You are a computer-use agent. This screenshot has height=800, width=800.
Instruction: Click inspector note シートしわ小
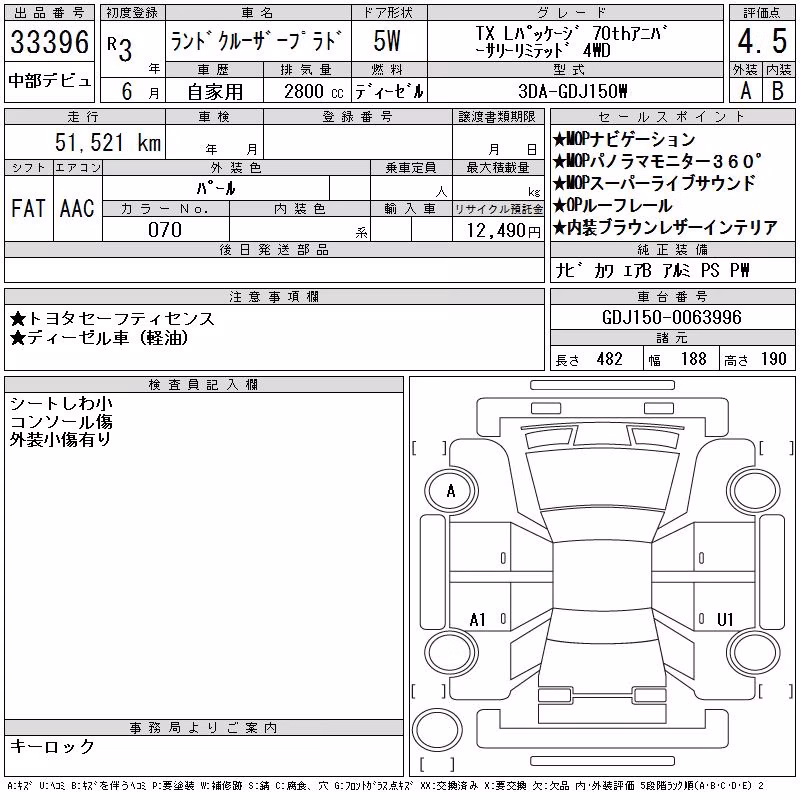[61, 404]
